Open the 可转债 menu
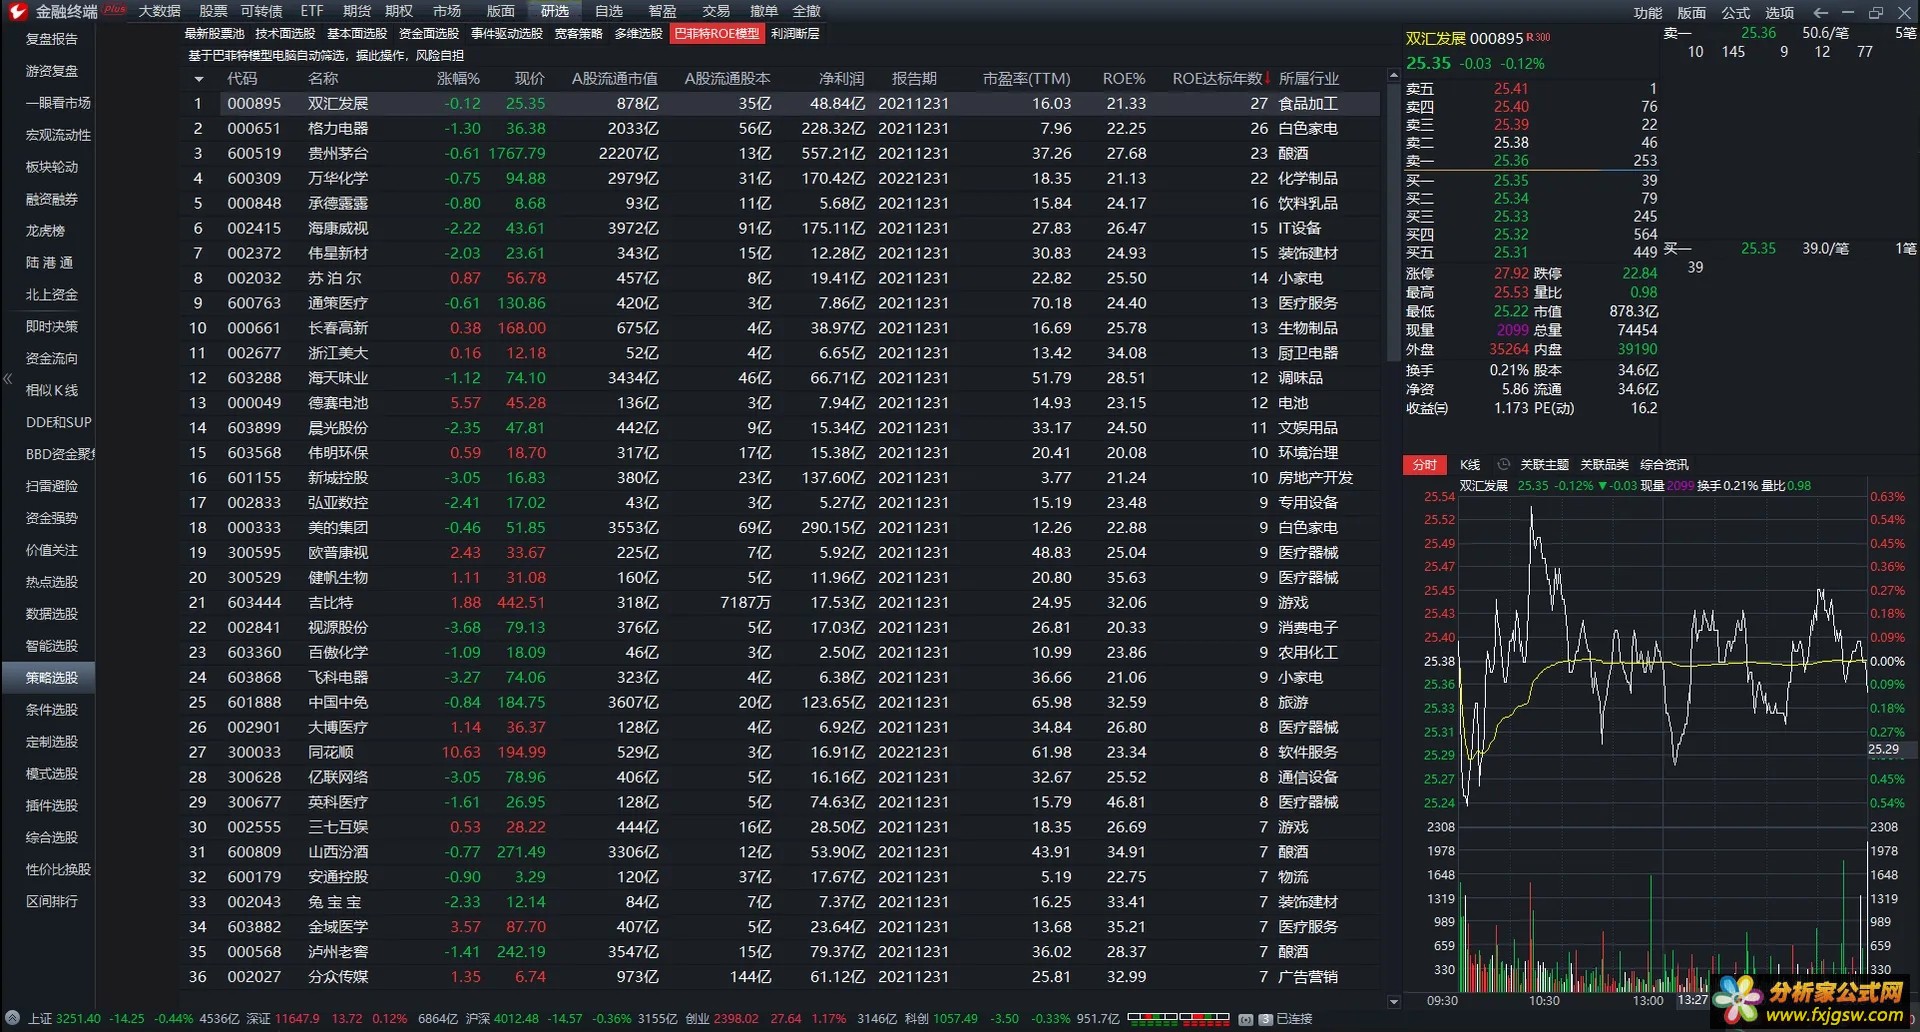The image size is (1920, 1032). pyautogui.click(x=261, y=11)
